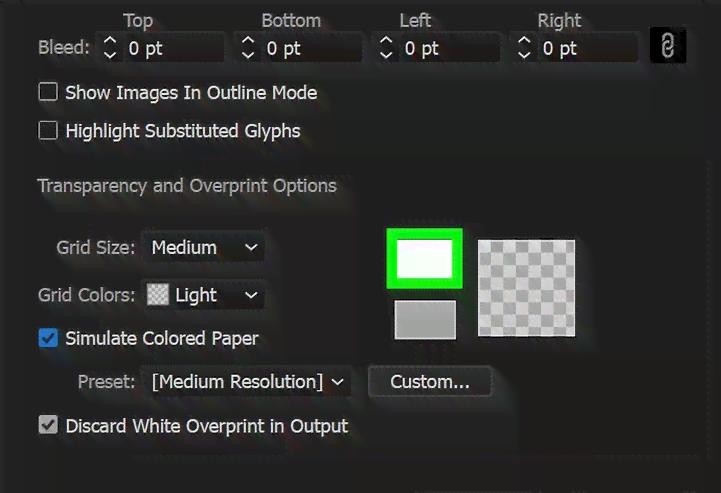Toggle the bleed link chain icon
Image resolution: width=721 pixels, height=493 pixels.
668,46
